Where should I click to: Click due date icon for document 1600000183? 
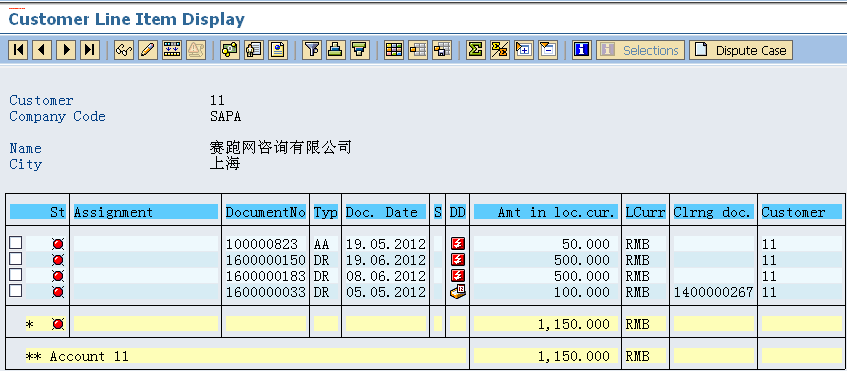click(x=458, y=276)
